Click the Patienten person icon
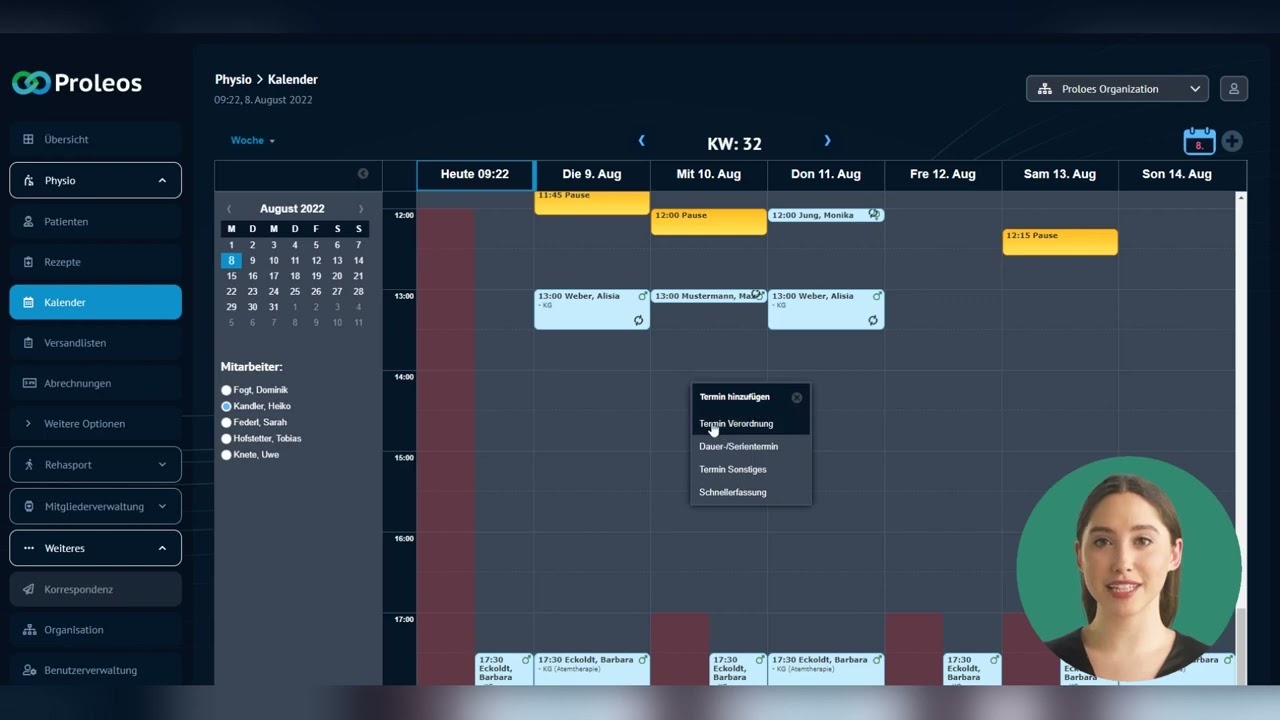The width and height of the screenshot is (1280, 720). (x=28, y=222)
